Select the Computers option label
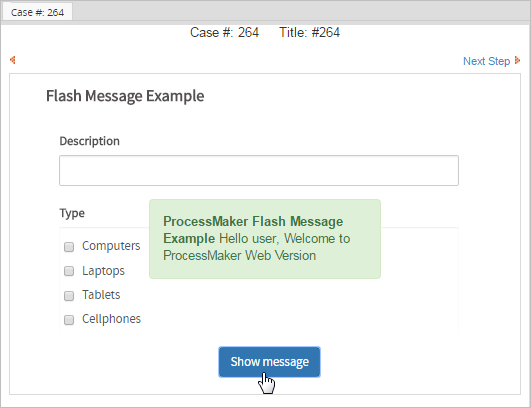 point(111,246)
